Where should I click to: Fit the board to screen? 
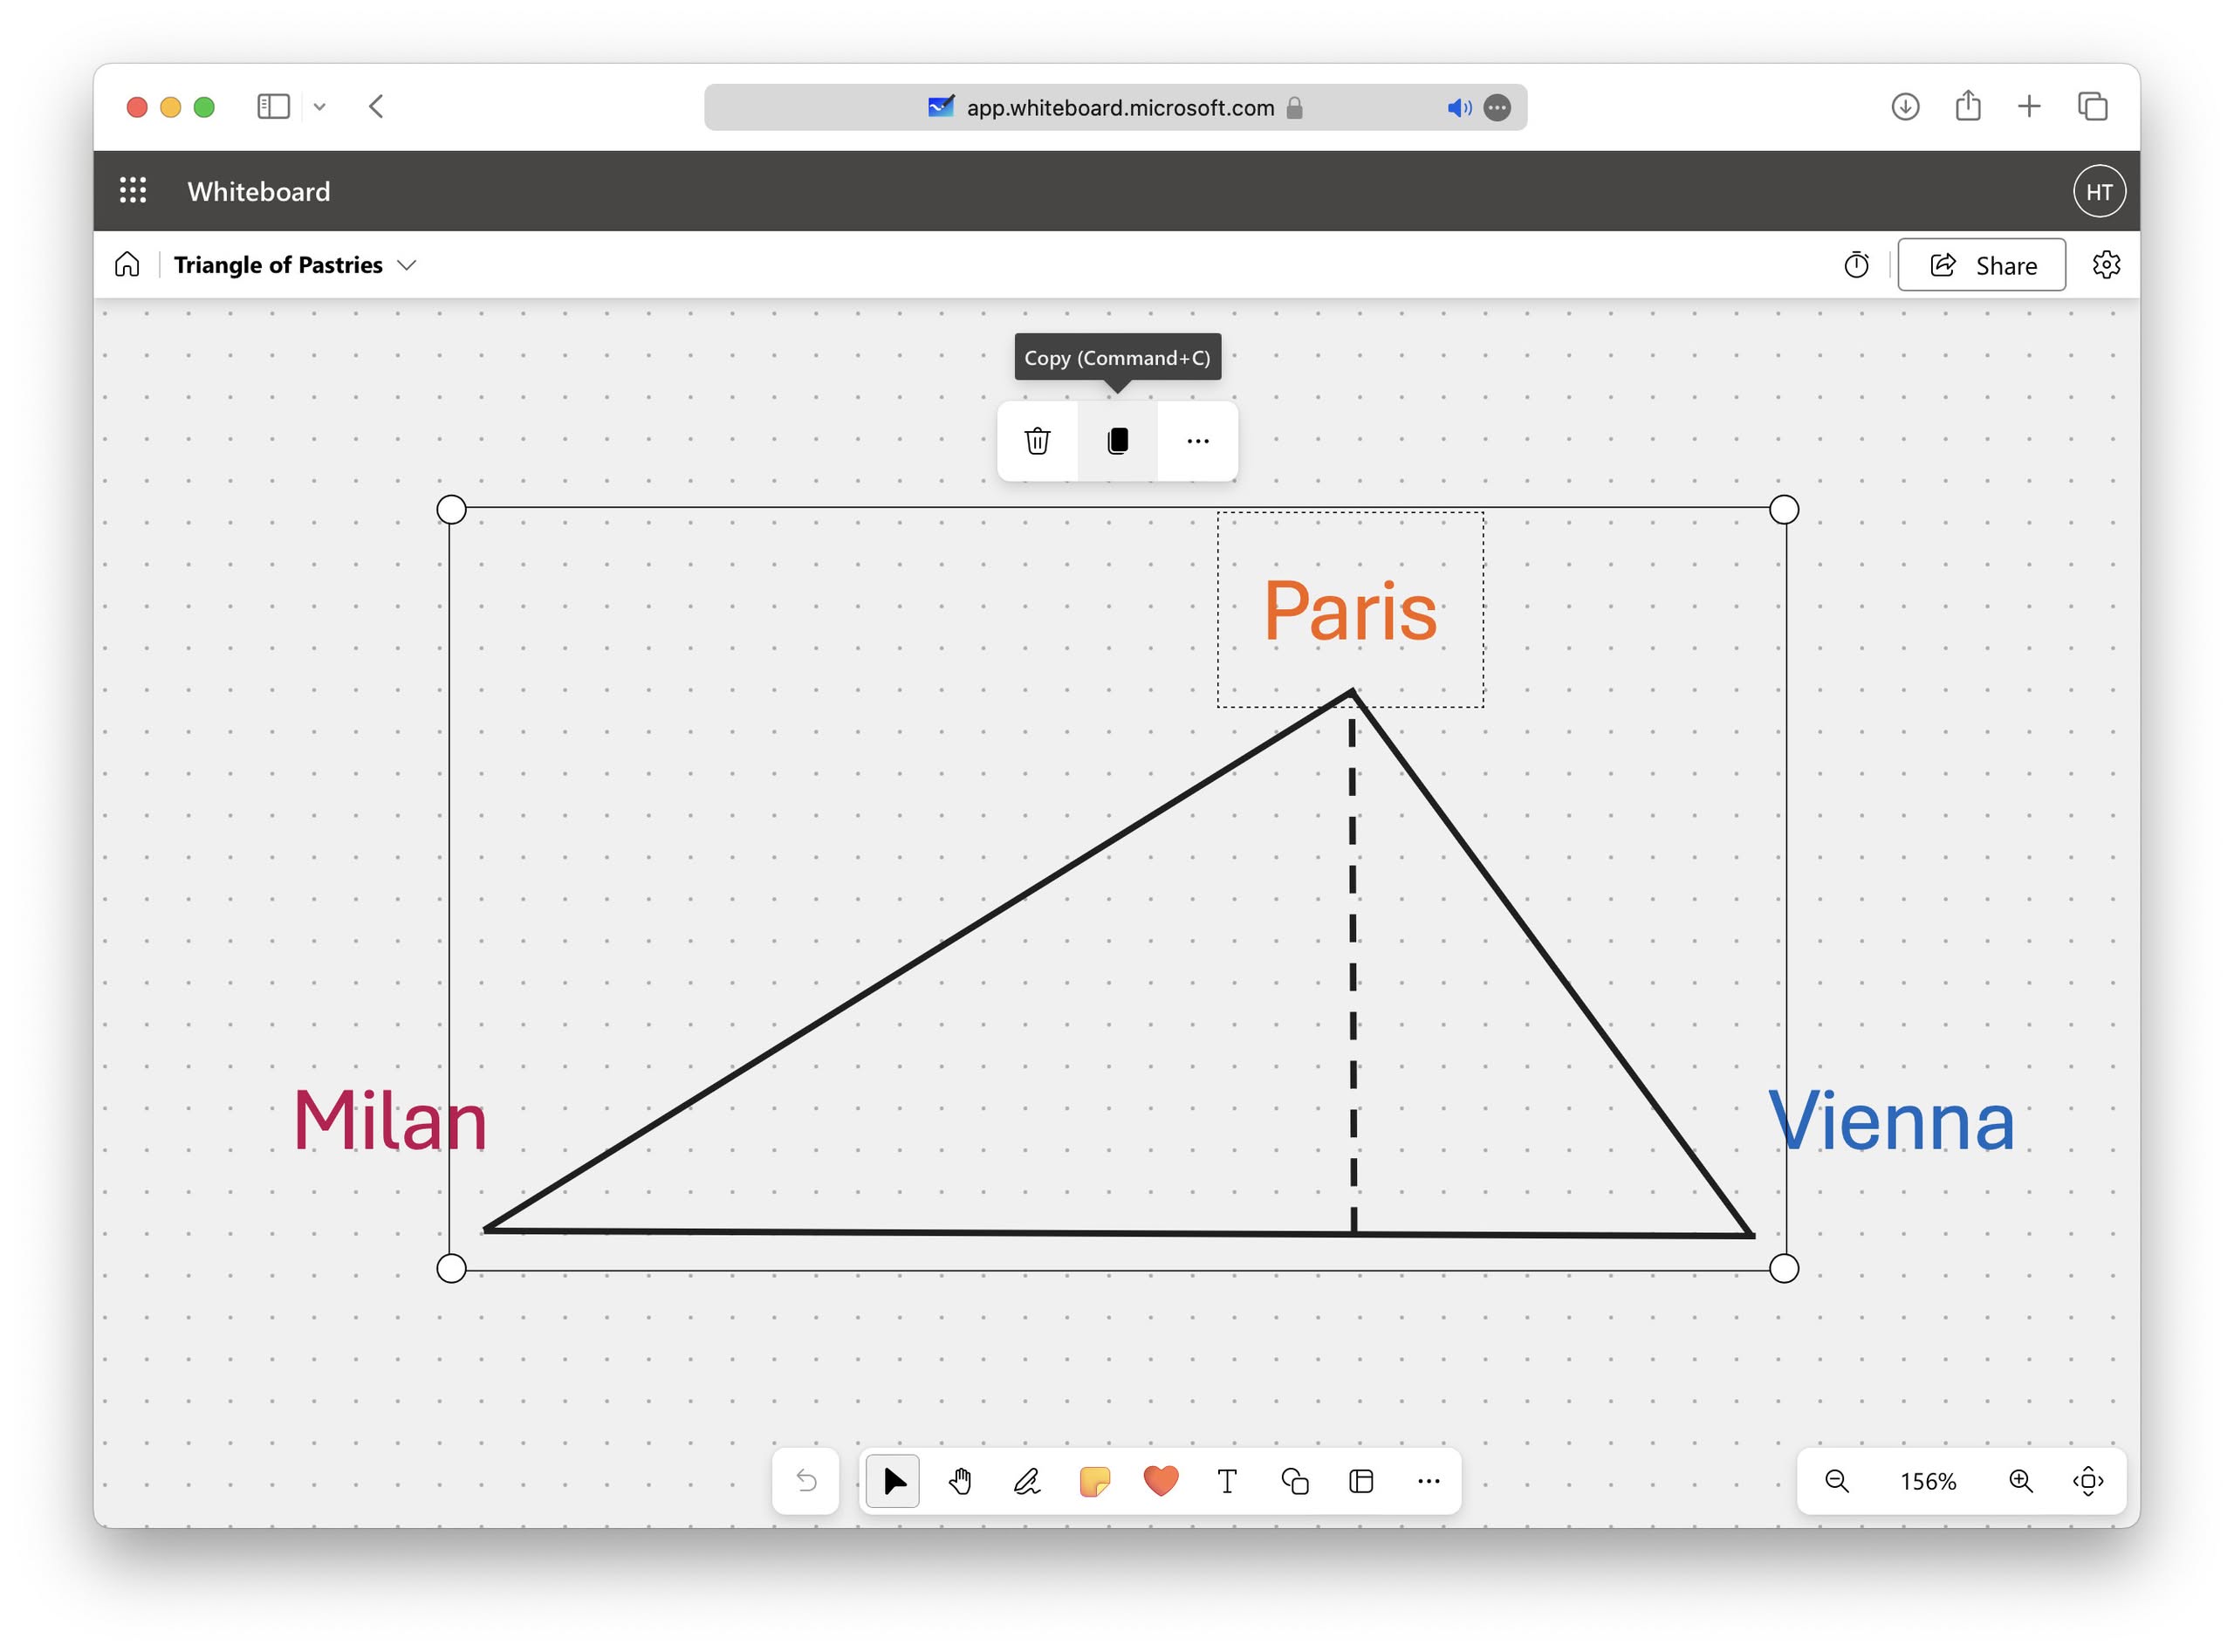2088,1481
